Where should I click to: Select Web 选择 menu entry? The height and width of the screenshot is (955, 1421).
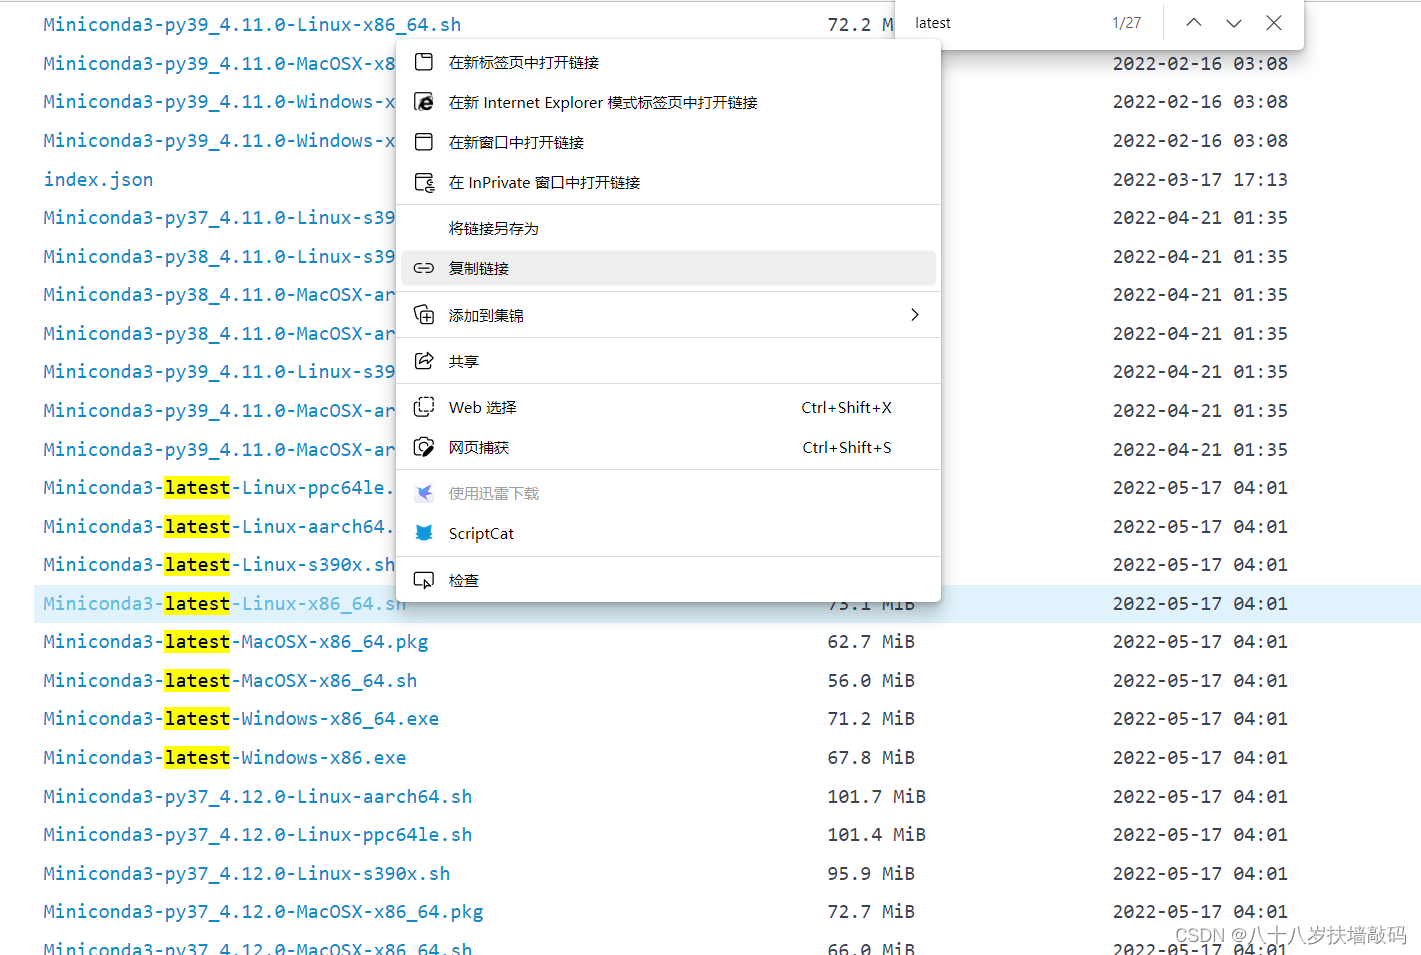[668, 407]
